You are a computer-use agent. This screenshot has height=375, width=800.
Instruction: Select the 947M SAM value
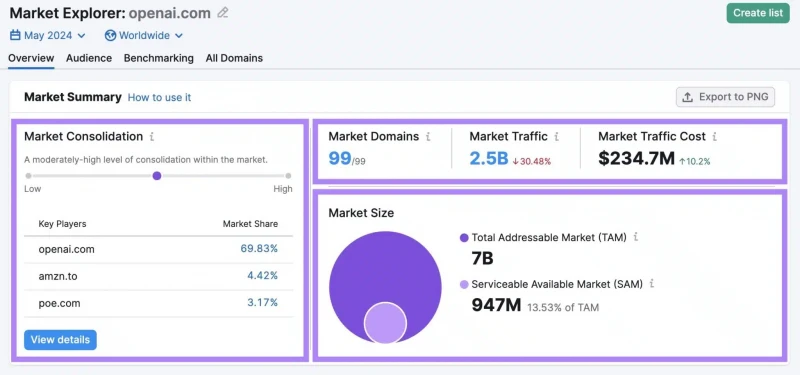[496, 305]
